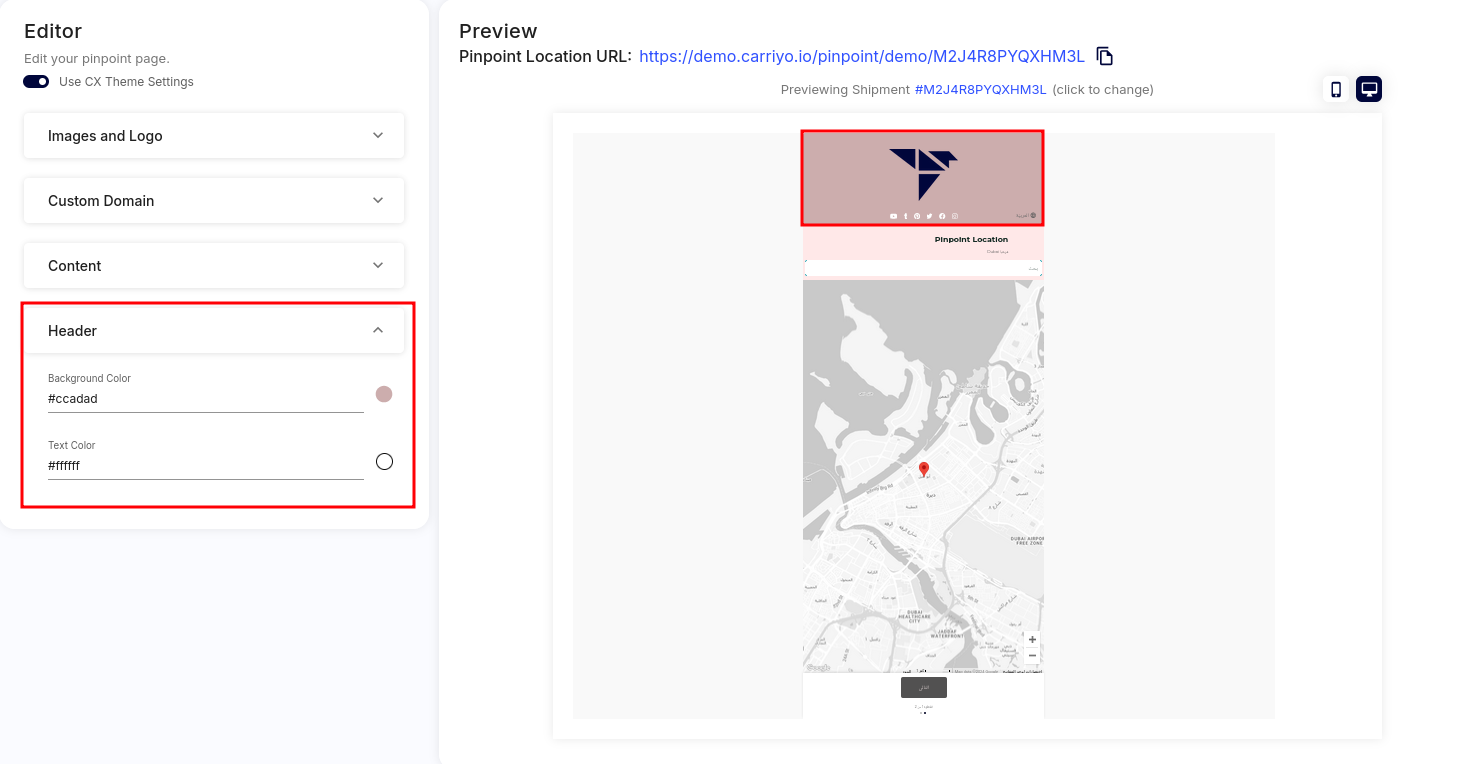Zoom in on the map
Viewport: 1482px width, 764px height.
(1032, 639)
